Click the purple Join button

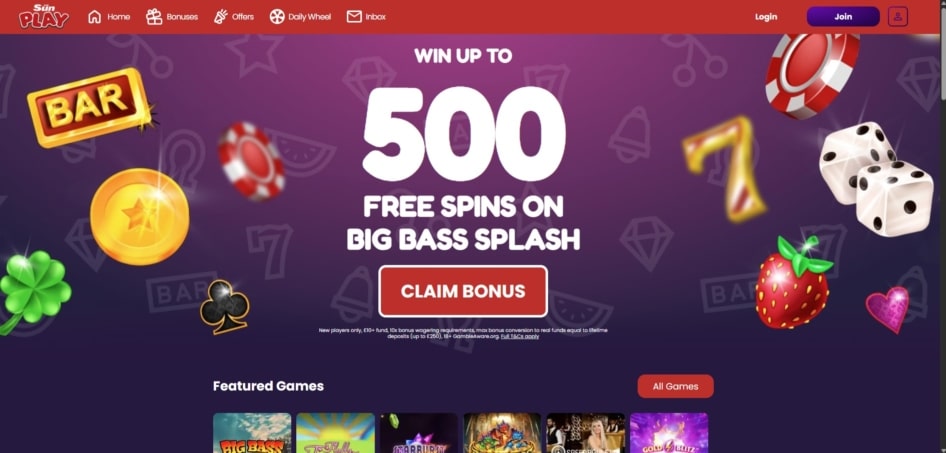coord(843,16)
